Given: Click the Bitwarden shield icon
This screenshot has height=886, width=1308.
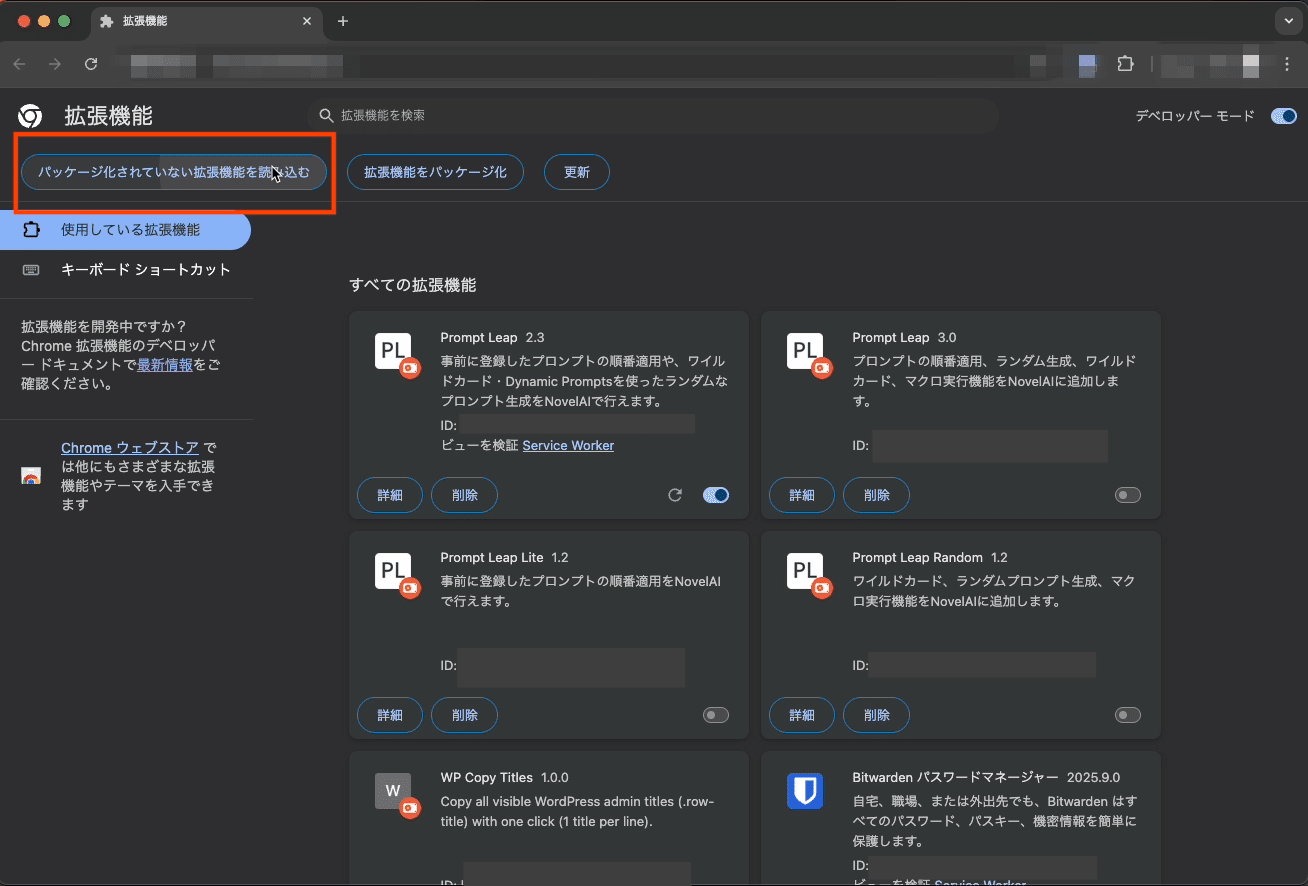Looking at the screenshot, I should coord(806,792).
